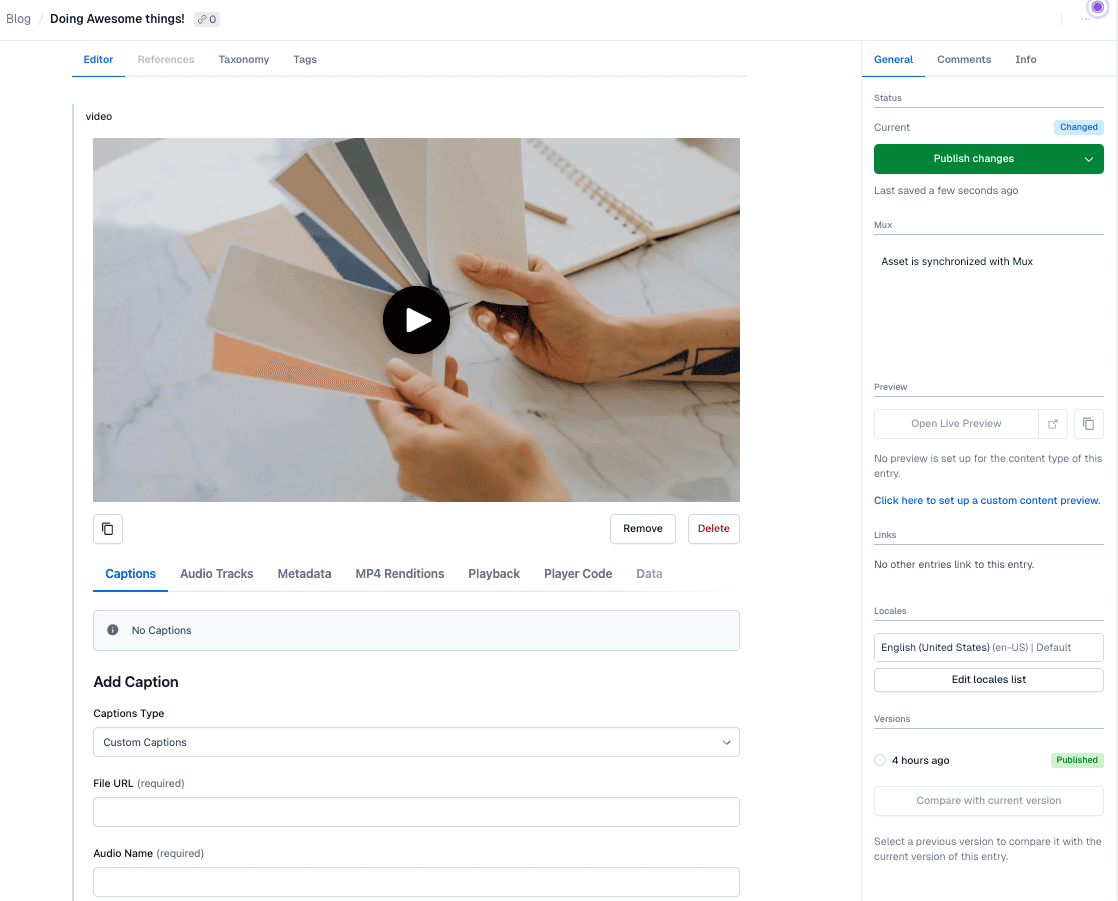Open the English (United States) locale selector
This screenshot has width=1118, height=901.
tap(988, 648)
